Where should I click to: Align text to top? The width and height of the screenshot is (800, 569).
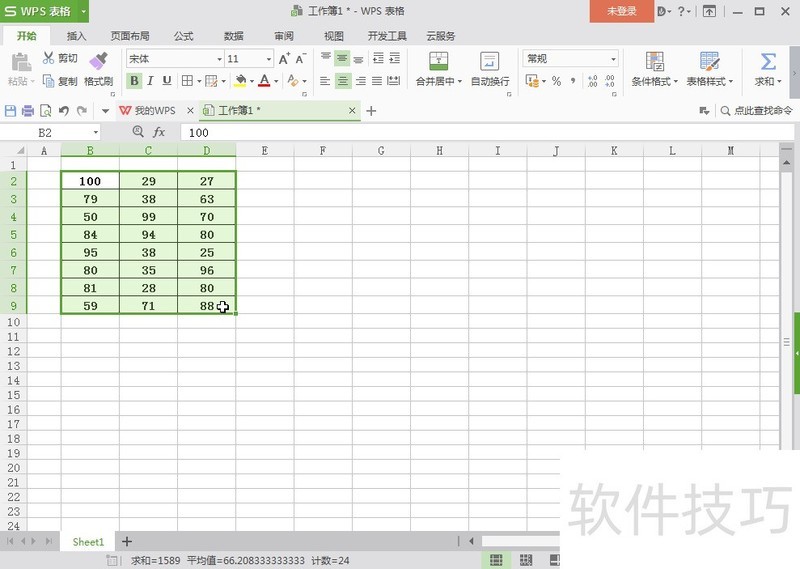coord(326,58)
